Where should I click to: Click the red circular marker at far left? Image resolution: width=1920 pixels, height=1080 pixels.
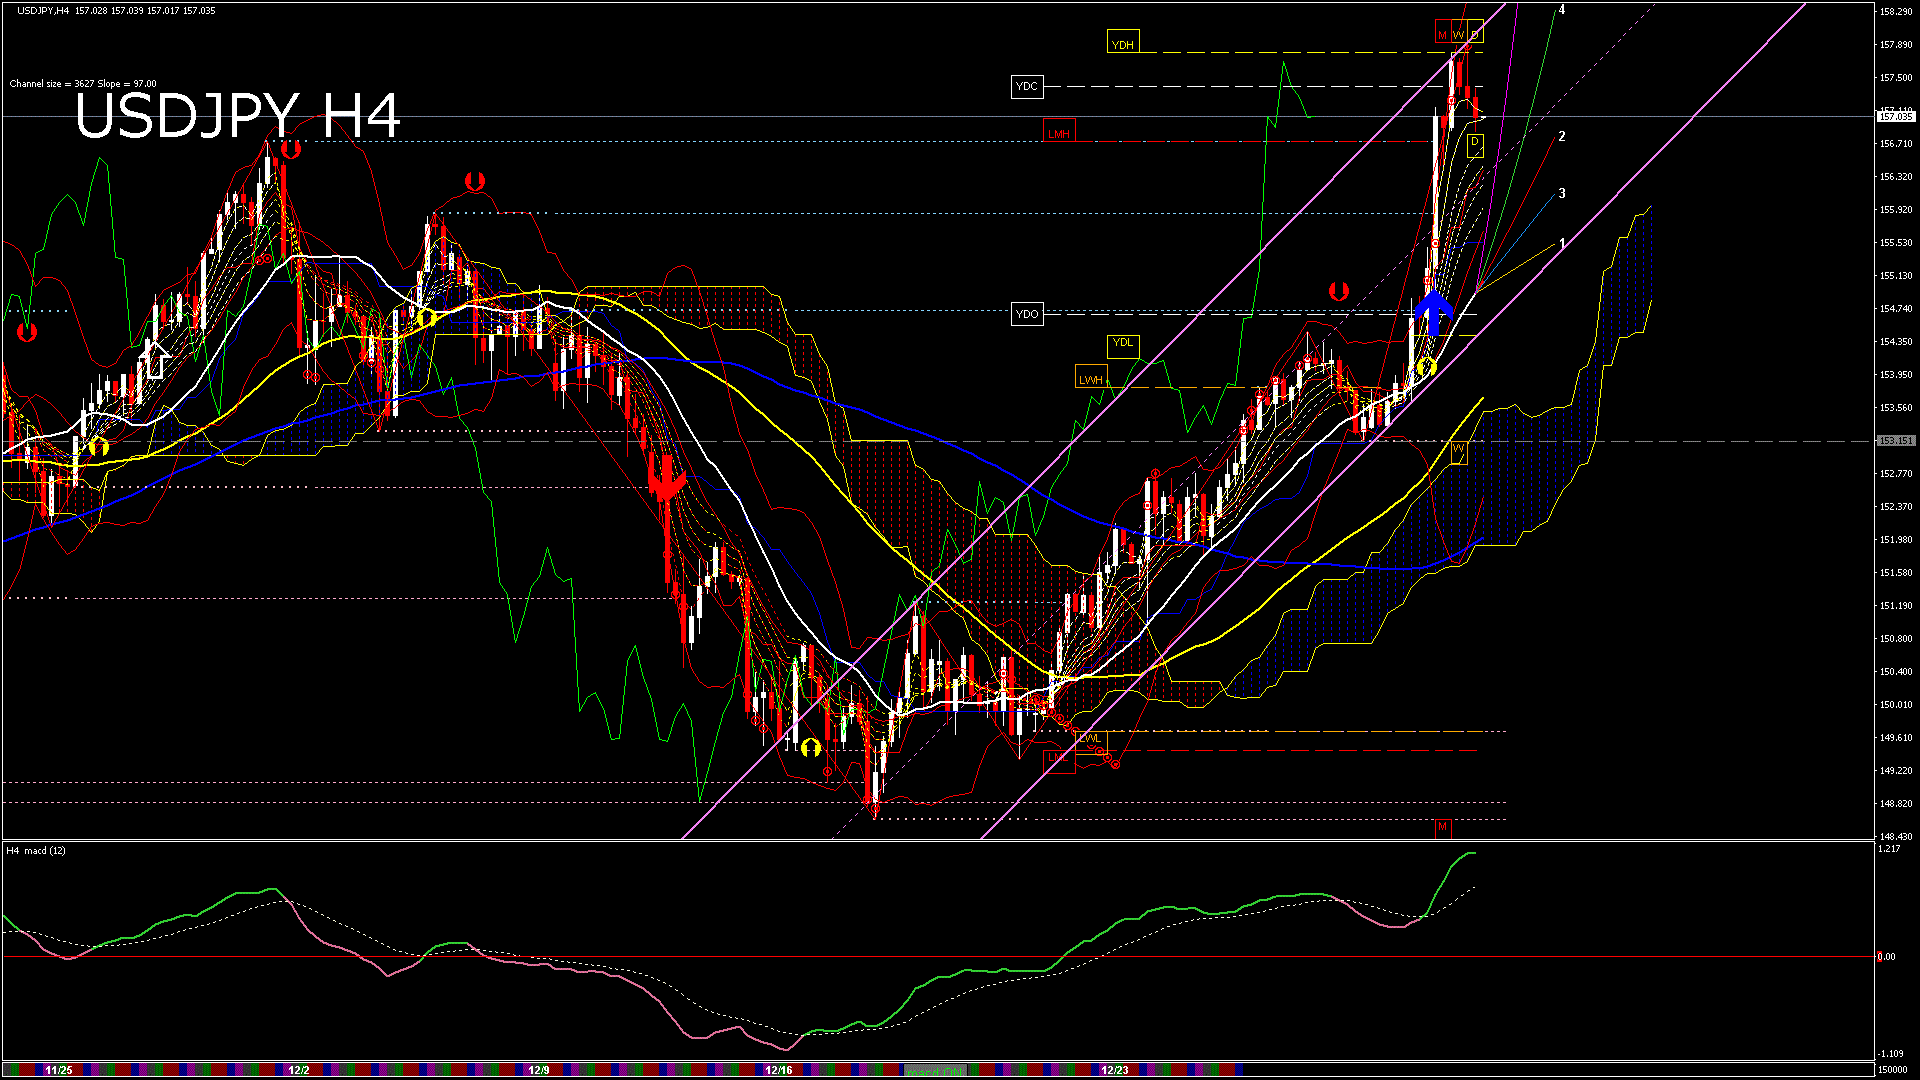[x=27, y=331]
